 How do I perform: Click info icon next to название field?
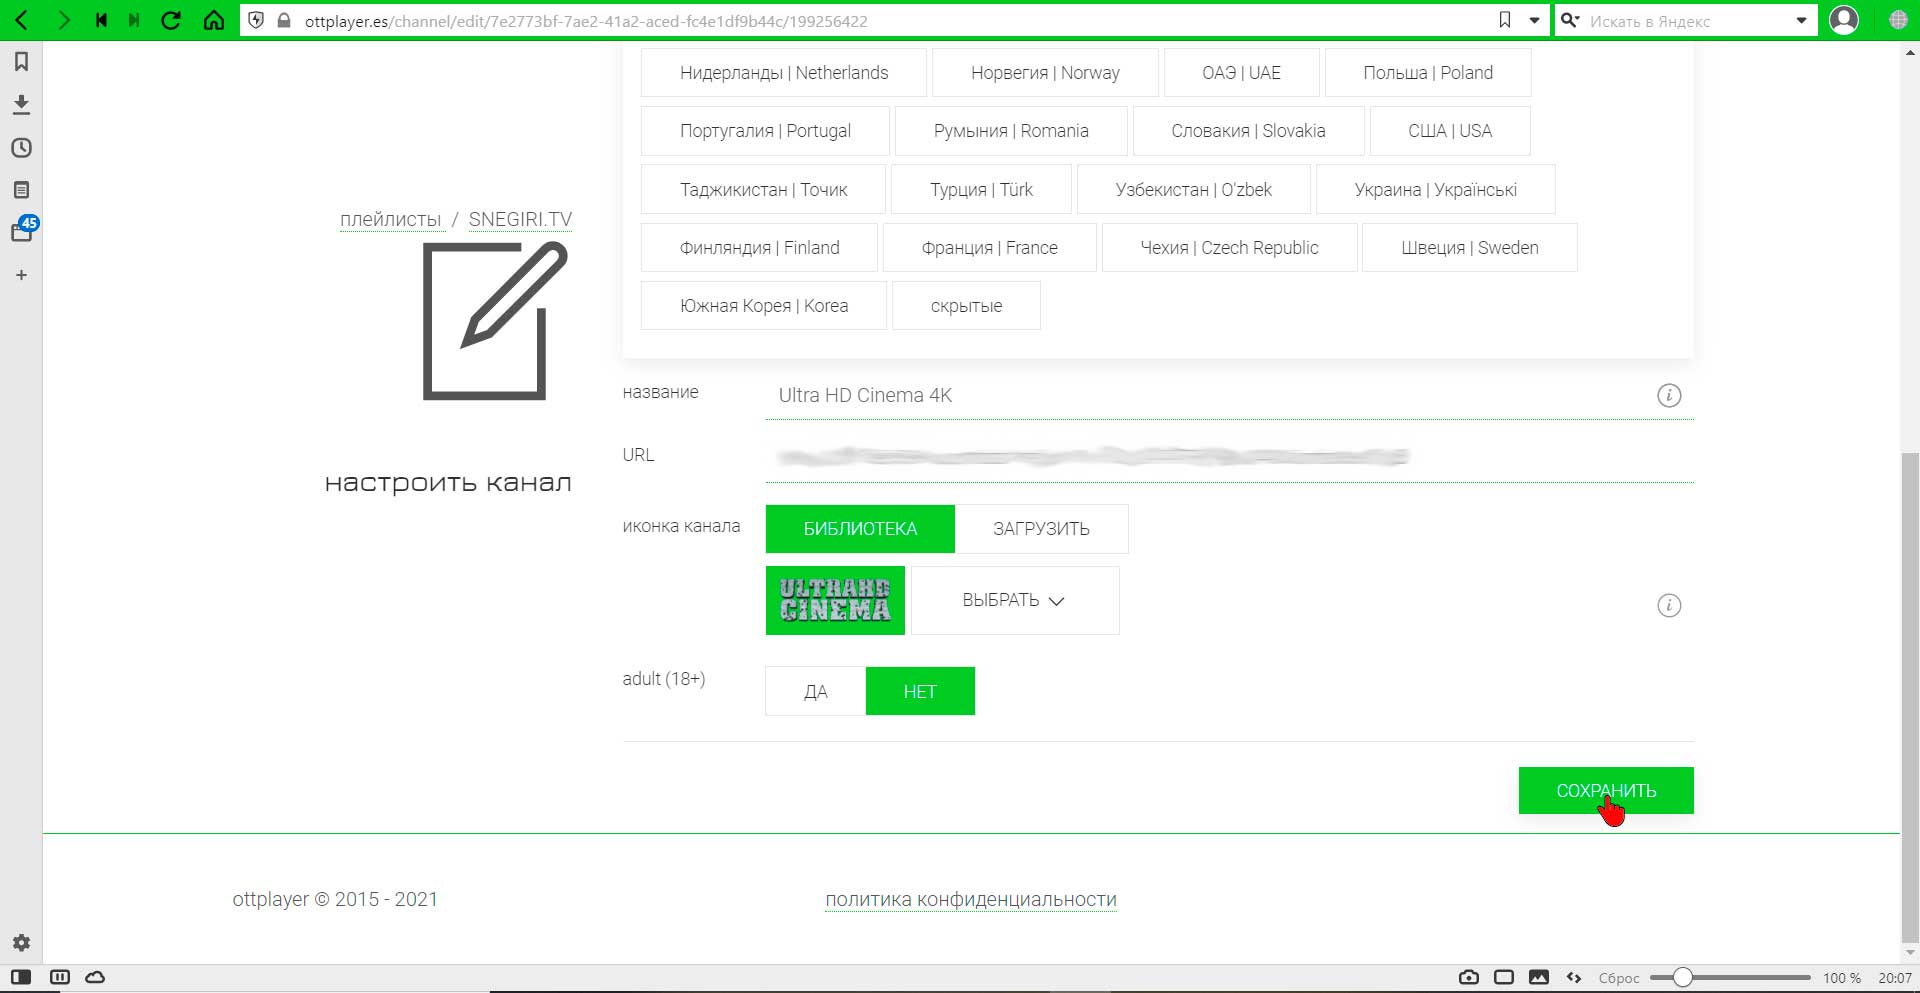(x=1669, y=395)
